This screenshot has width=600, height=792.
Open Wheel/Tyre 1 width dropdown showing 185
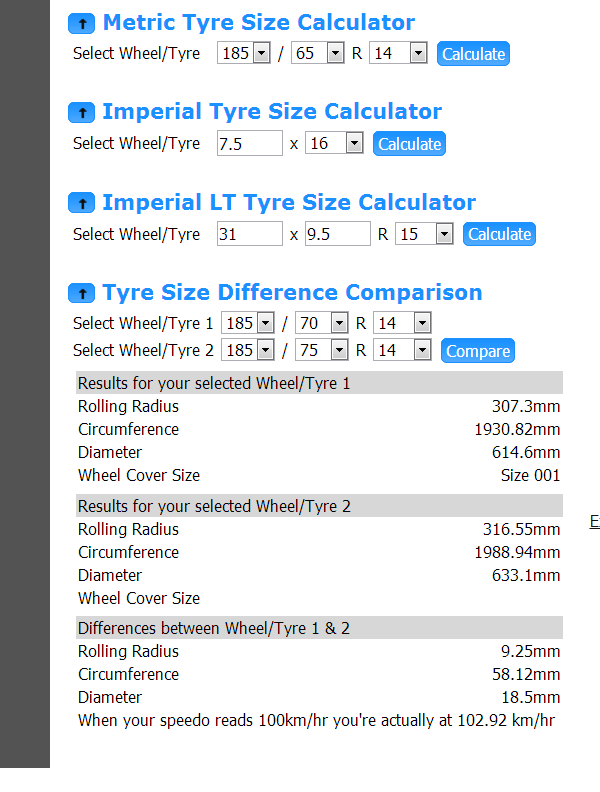pyautogui.click(x=248, y=323)
